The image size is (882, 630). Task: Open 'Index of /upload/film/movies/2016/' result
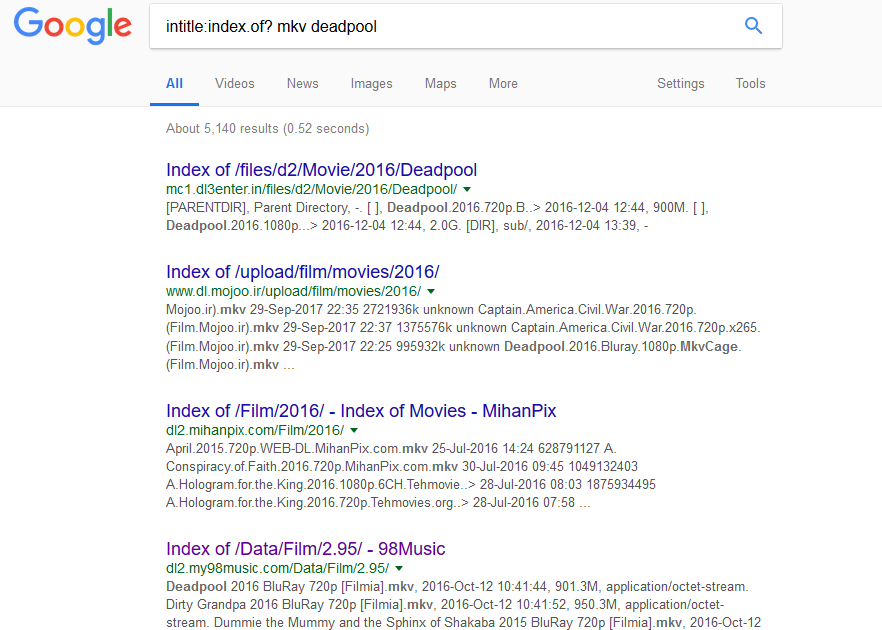(x=303, y=272)
